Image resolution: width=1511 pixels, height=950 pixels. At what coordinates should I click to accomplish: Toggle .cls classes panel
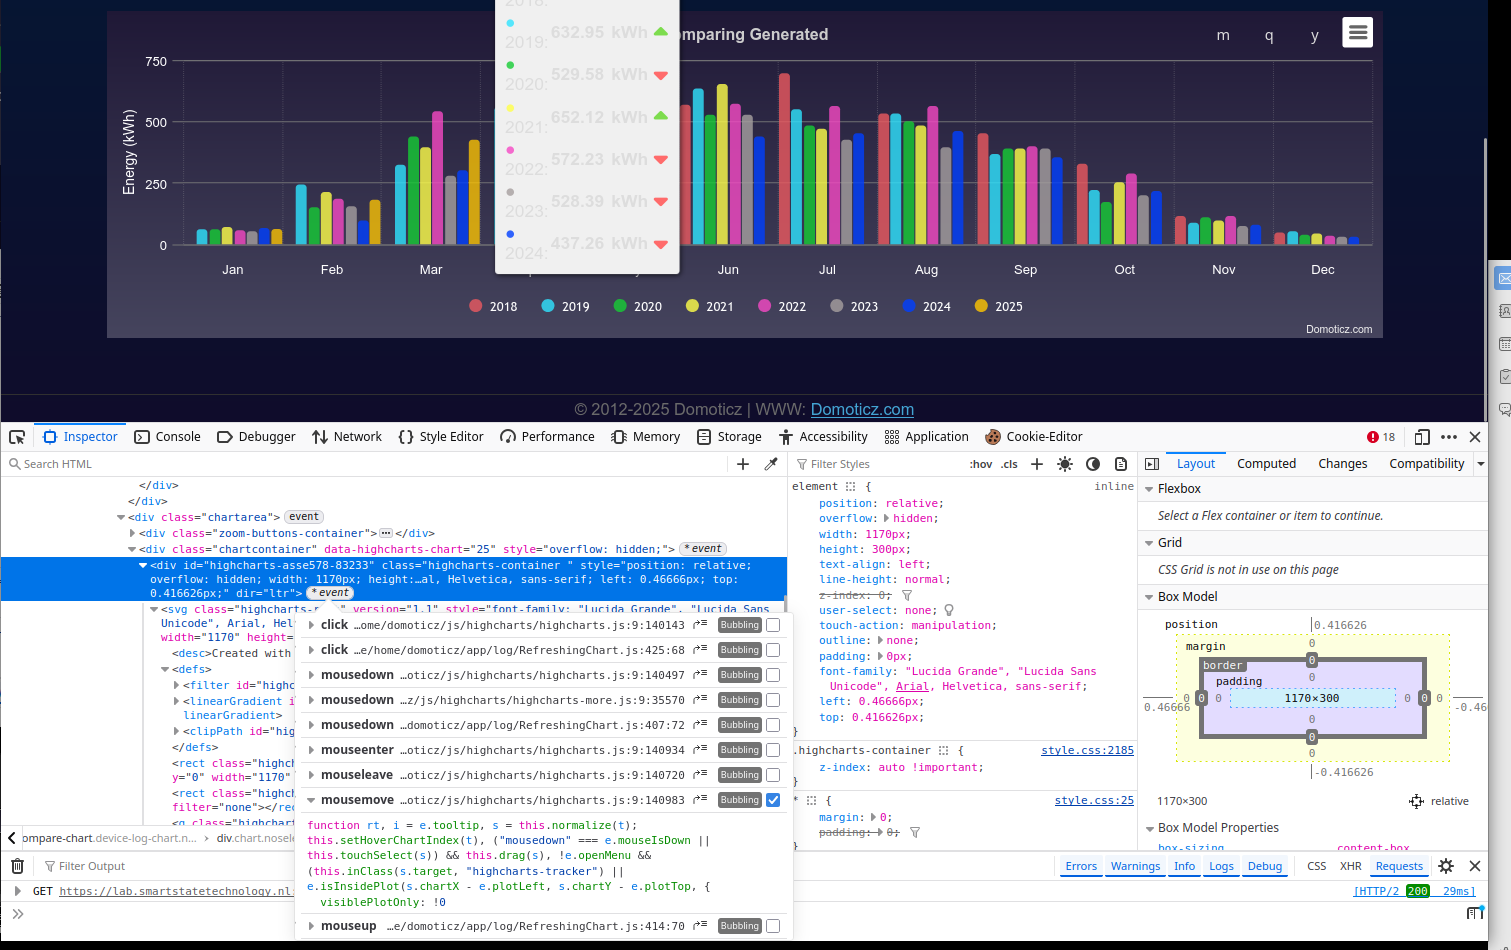[x=1010, y=464]
